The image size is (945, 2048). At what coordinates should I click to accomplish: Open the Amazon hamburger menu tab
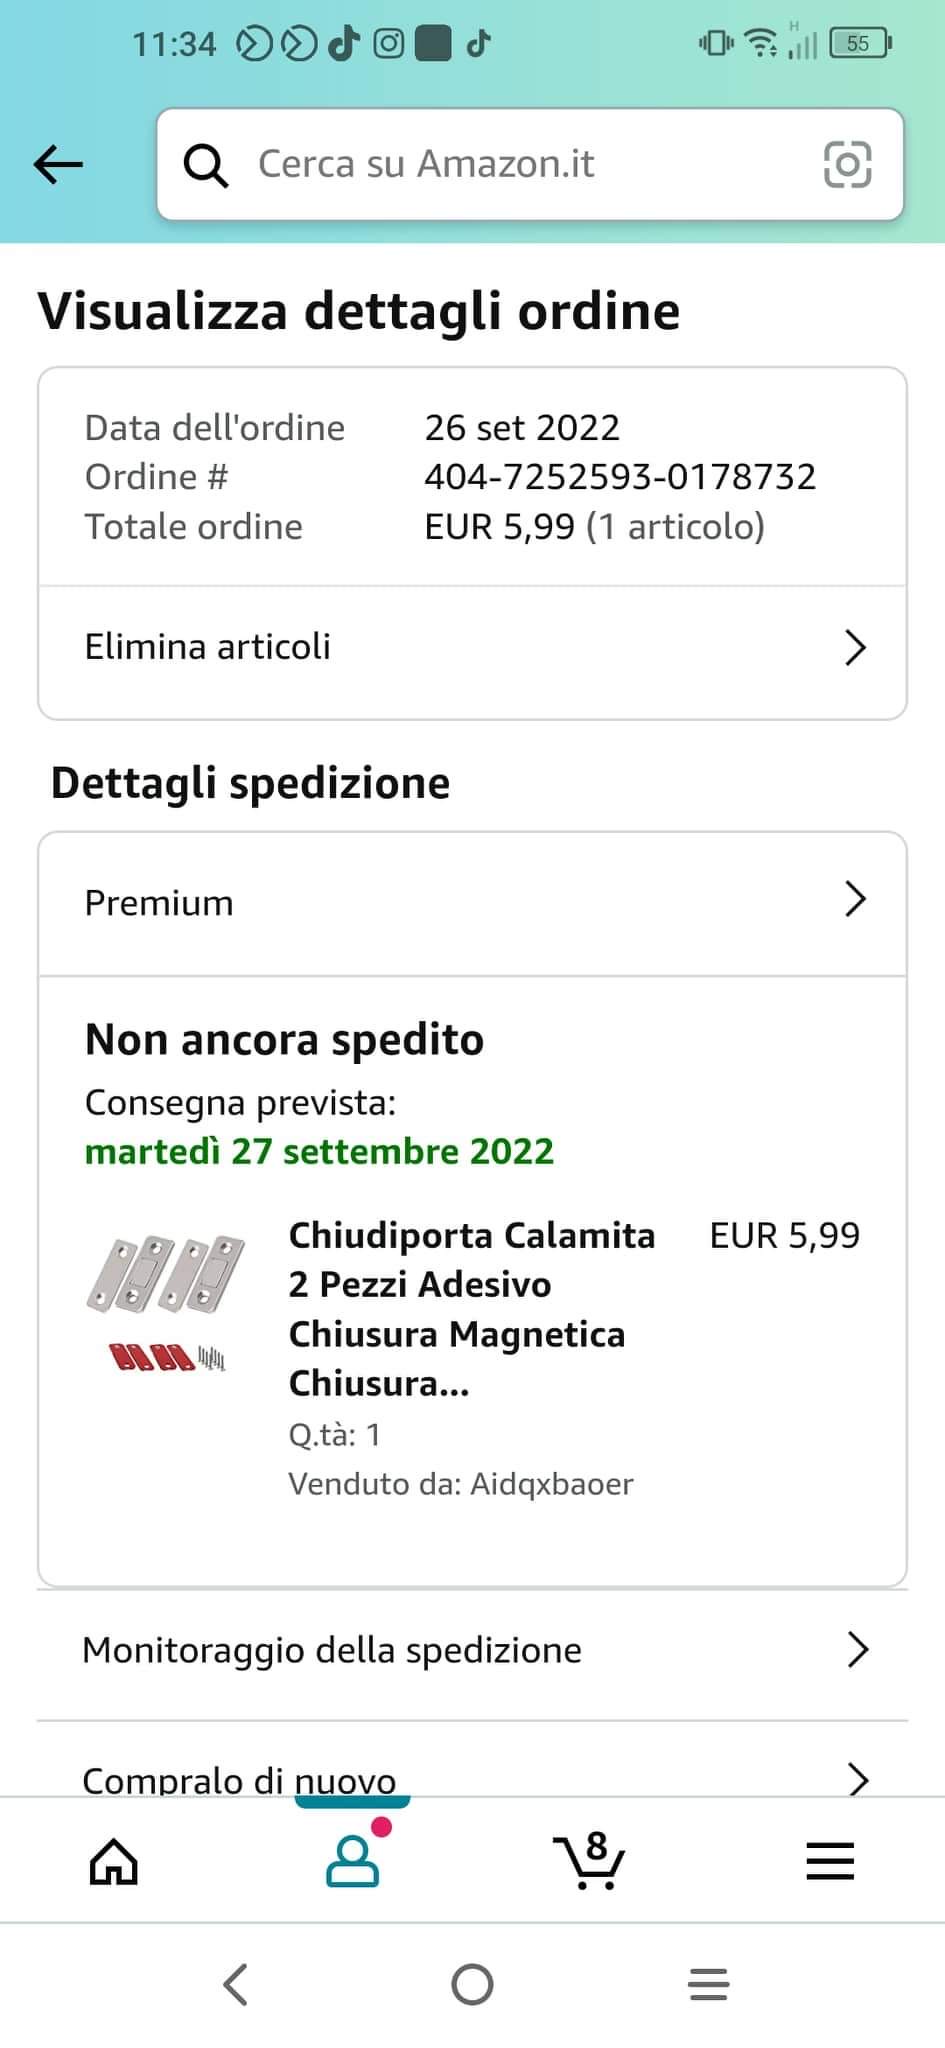(829, 1862)
